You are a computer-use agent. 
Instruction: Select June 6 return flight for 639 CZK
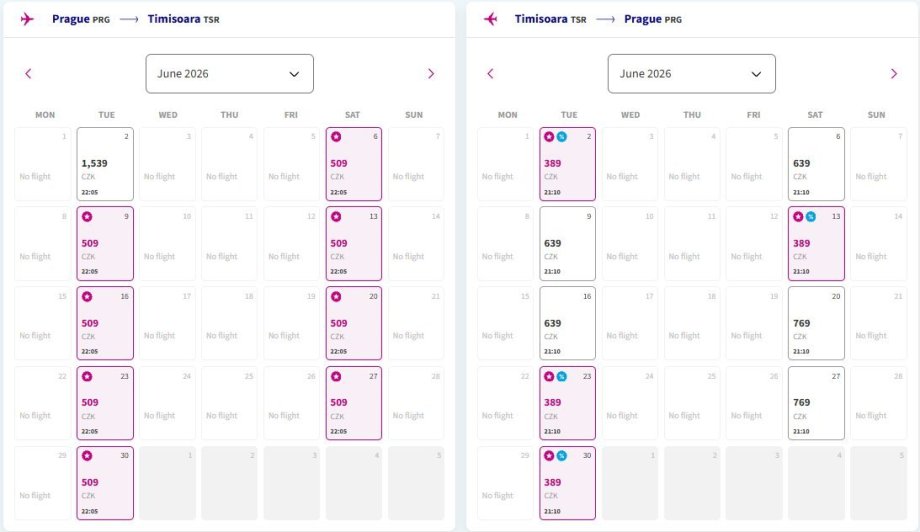pos(815,164)
